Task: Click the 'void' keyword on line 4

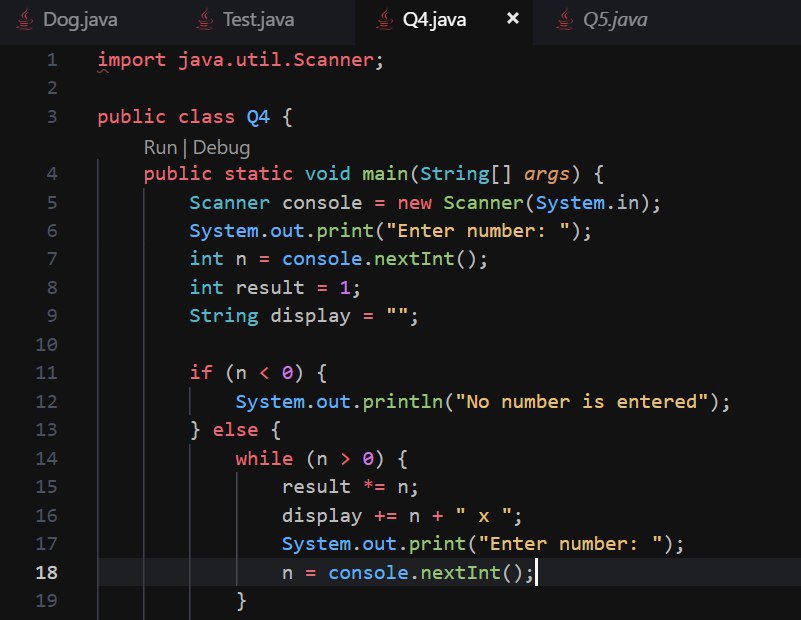Action: point(327,174)
